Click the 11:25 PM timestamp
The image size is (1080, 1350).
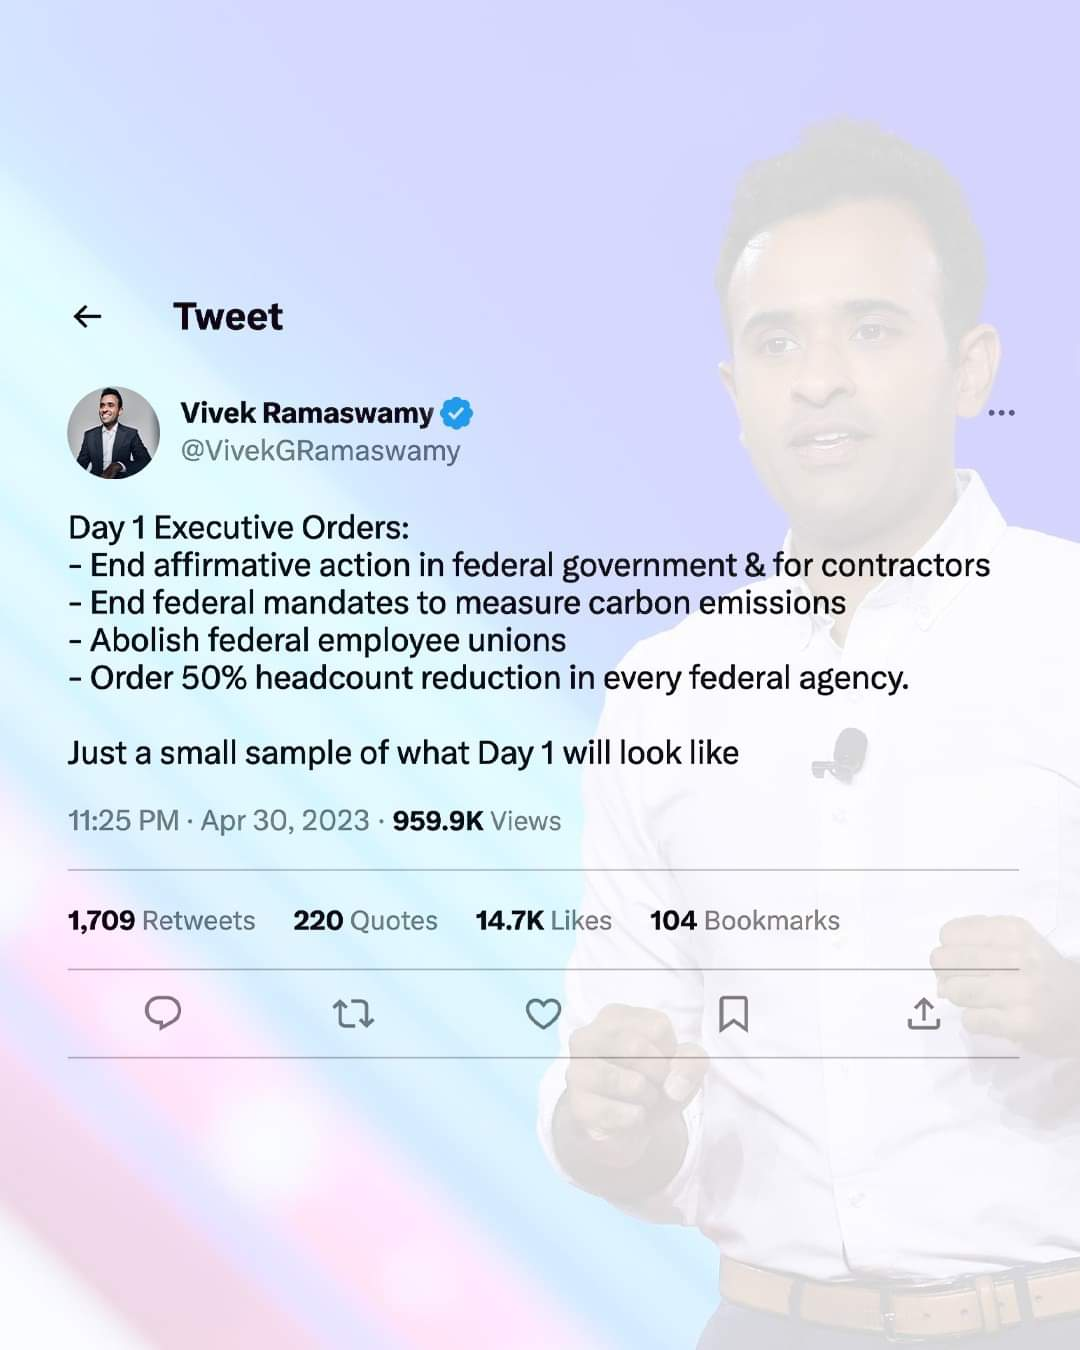123,821
